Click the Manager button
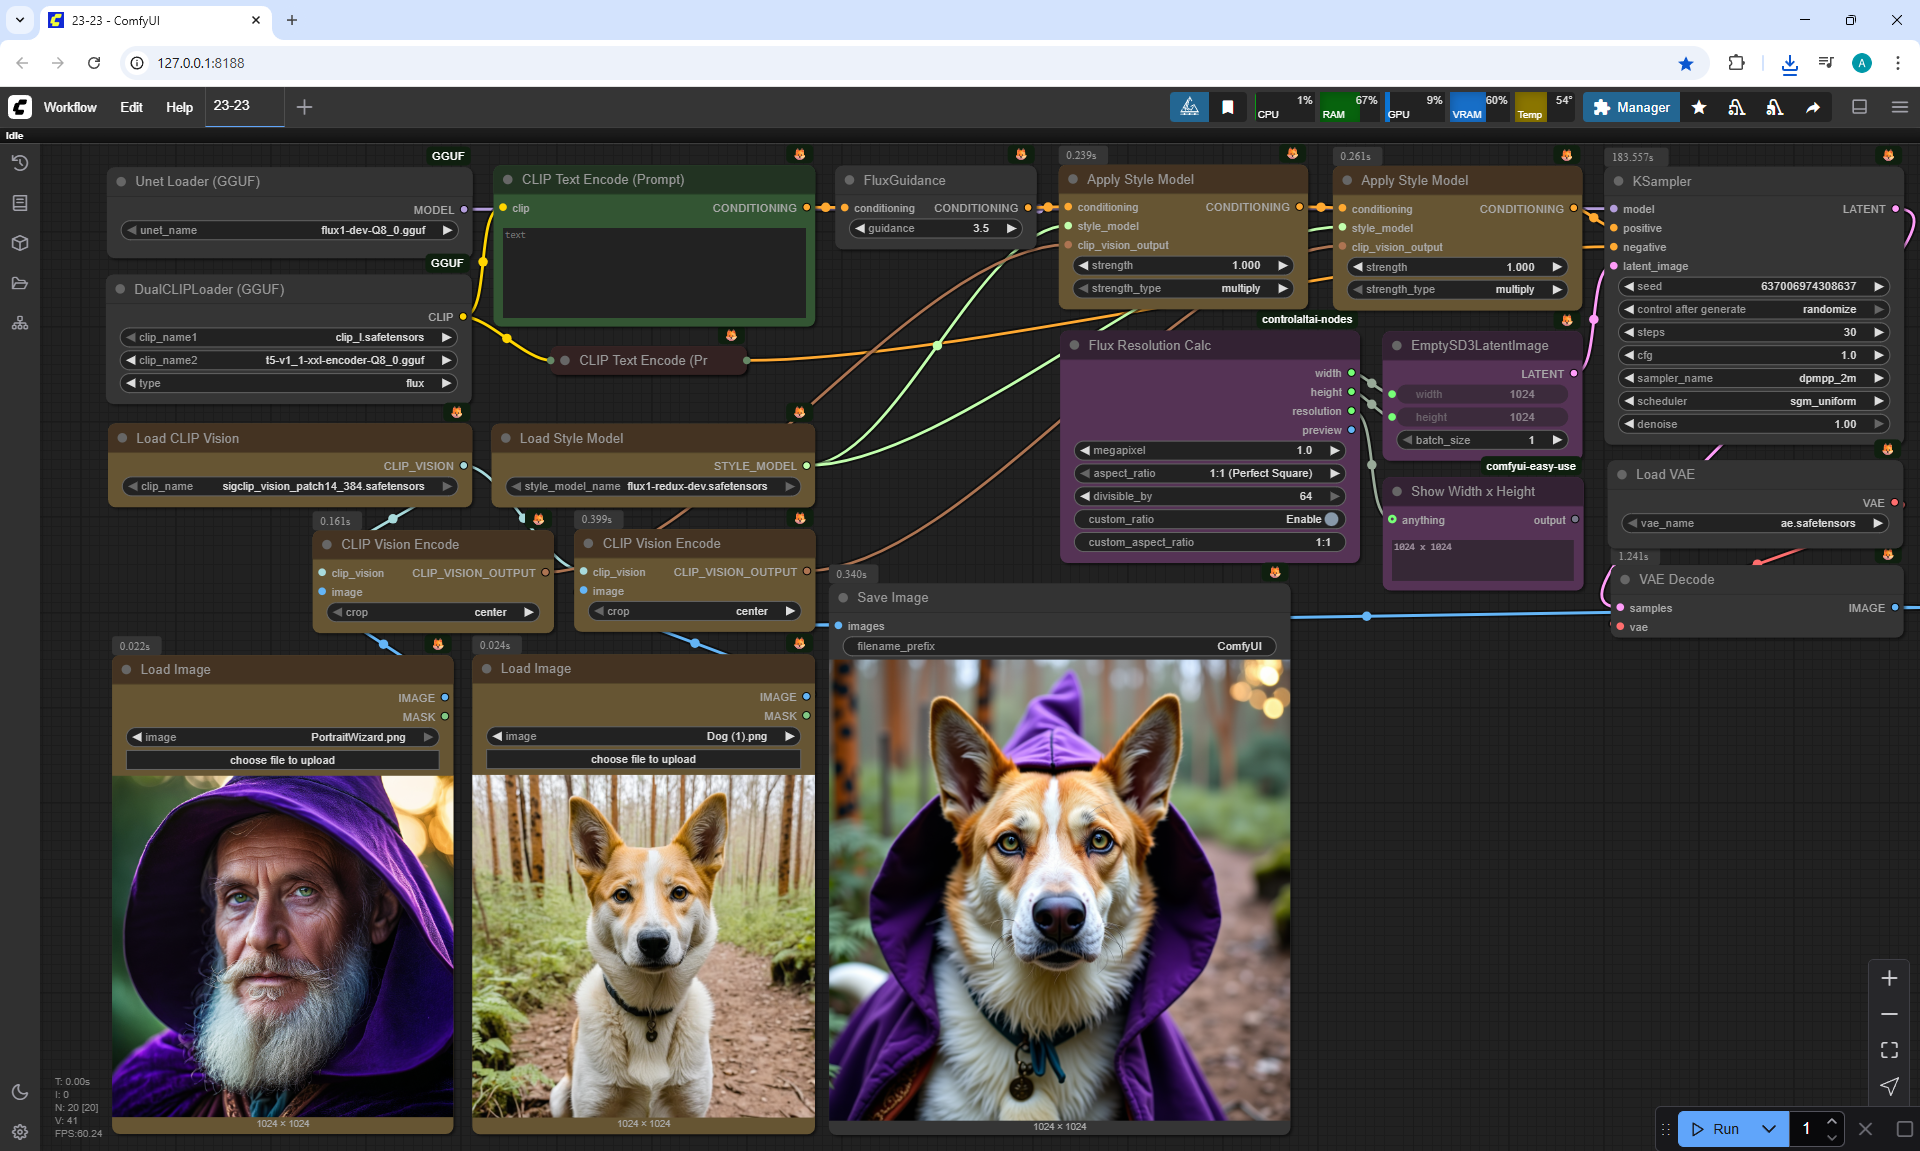The height and width of the screenshot is (1151, 1920). 1631,107
